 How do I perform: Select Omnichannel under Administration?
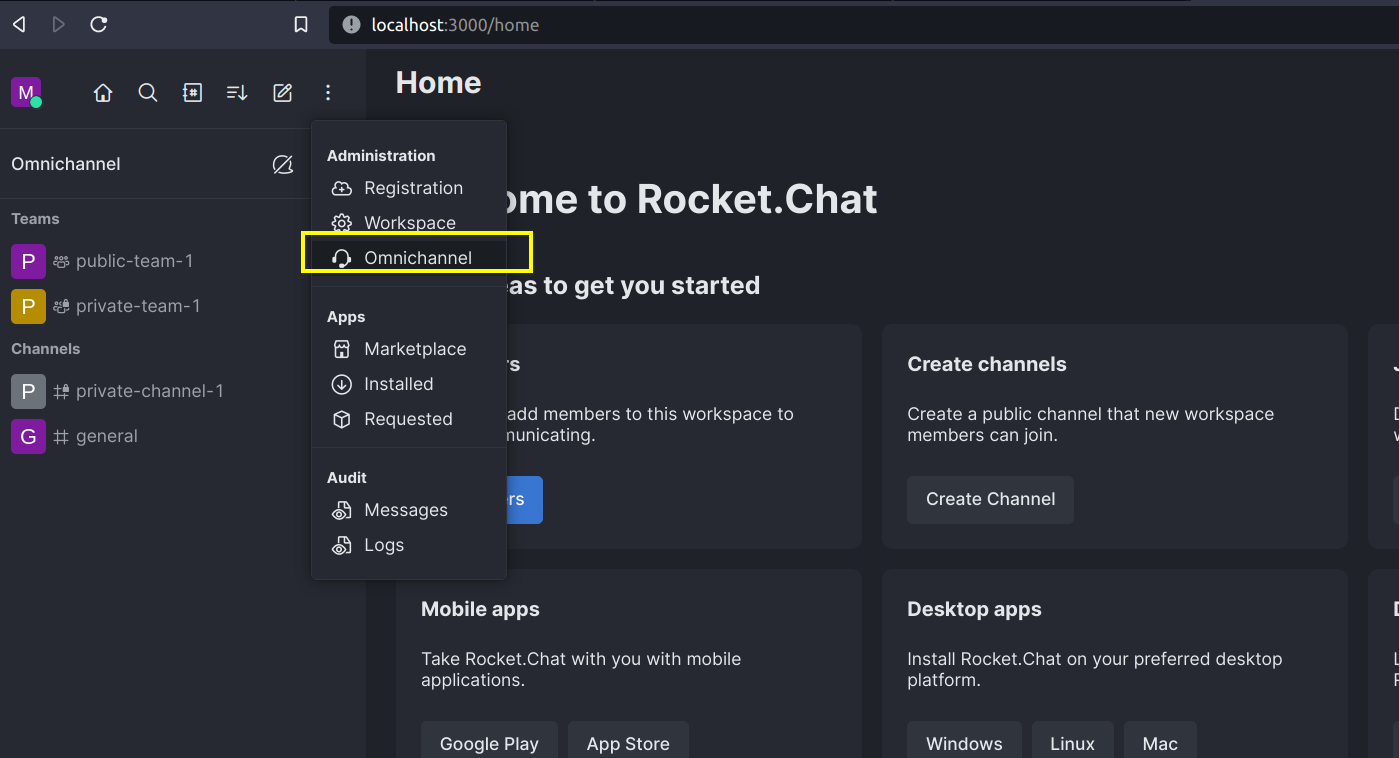[x=418, y=257]
